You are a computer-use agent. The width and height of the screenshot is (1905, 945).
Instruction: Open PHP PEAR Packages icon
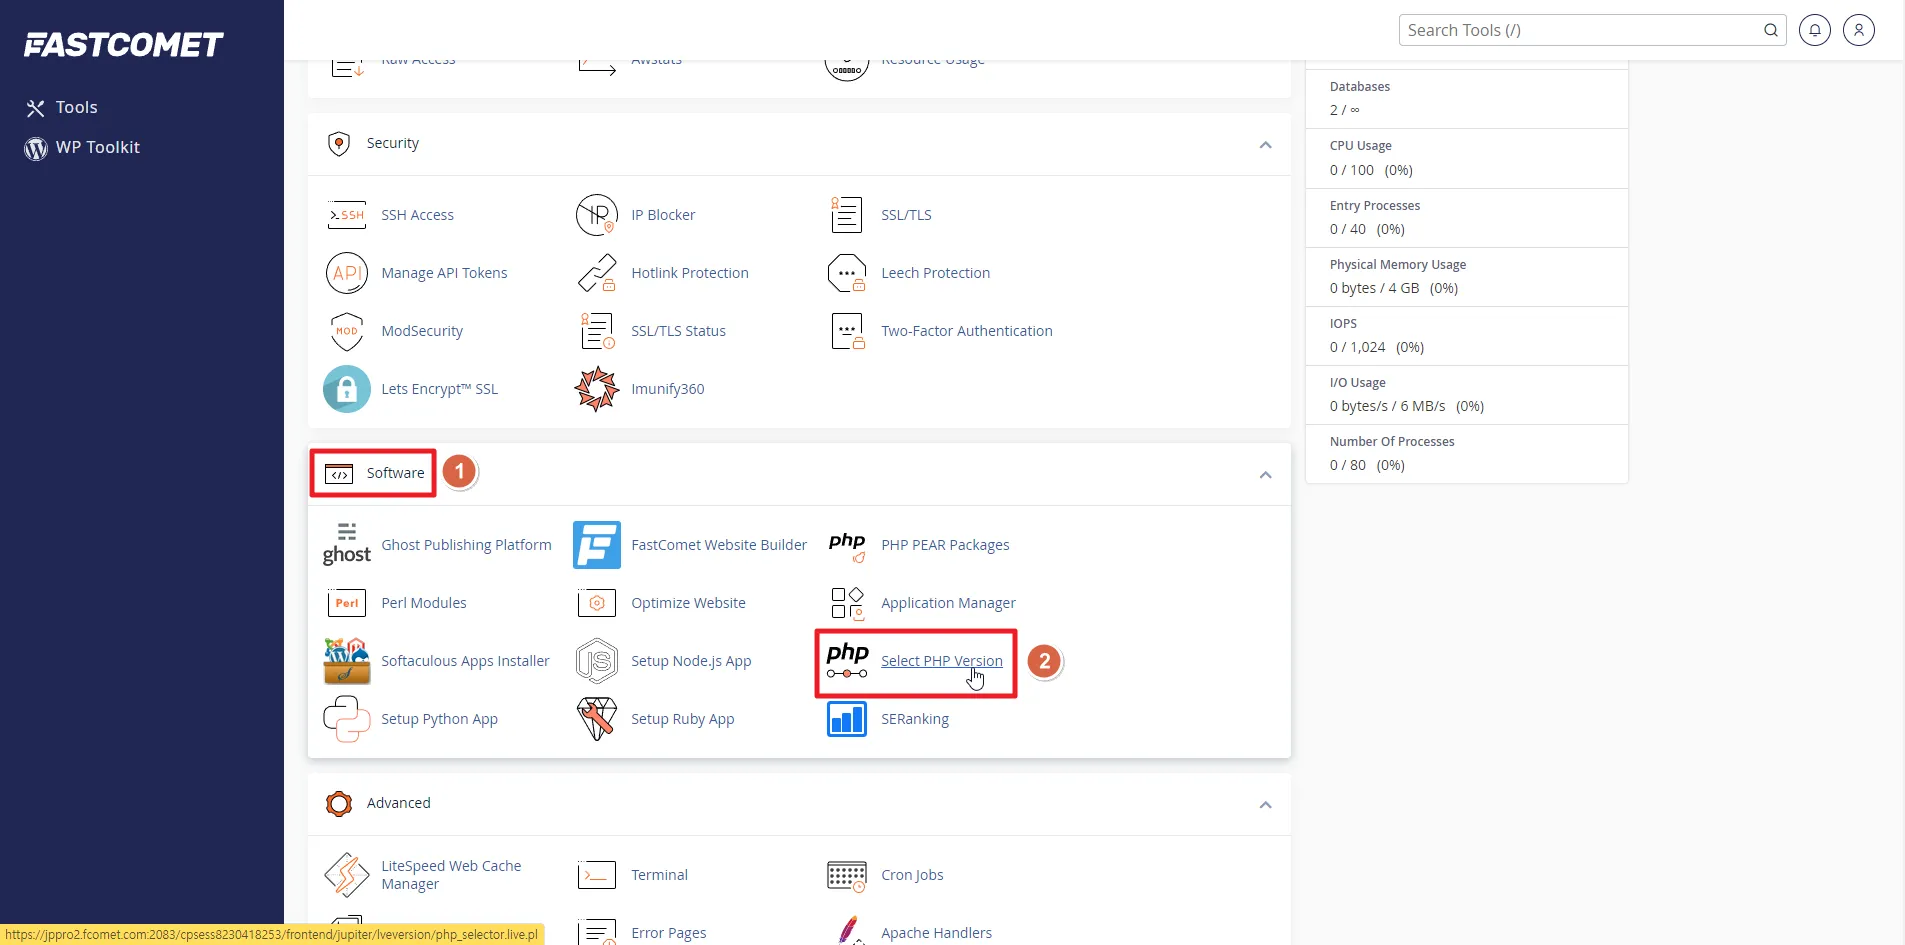847,545
